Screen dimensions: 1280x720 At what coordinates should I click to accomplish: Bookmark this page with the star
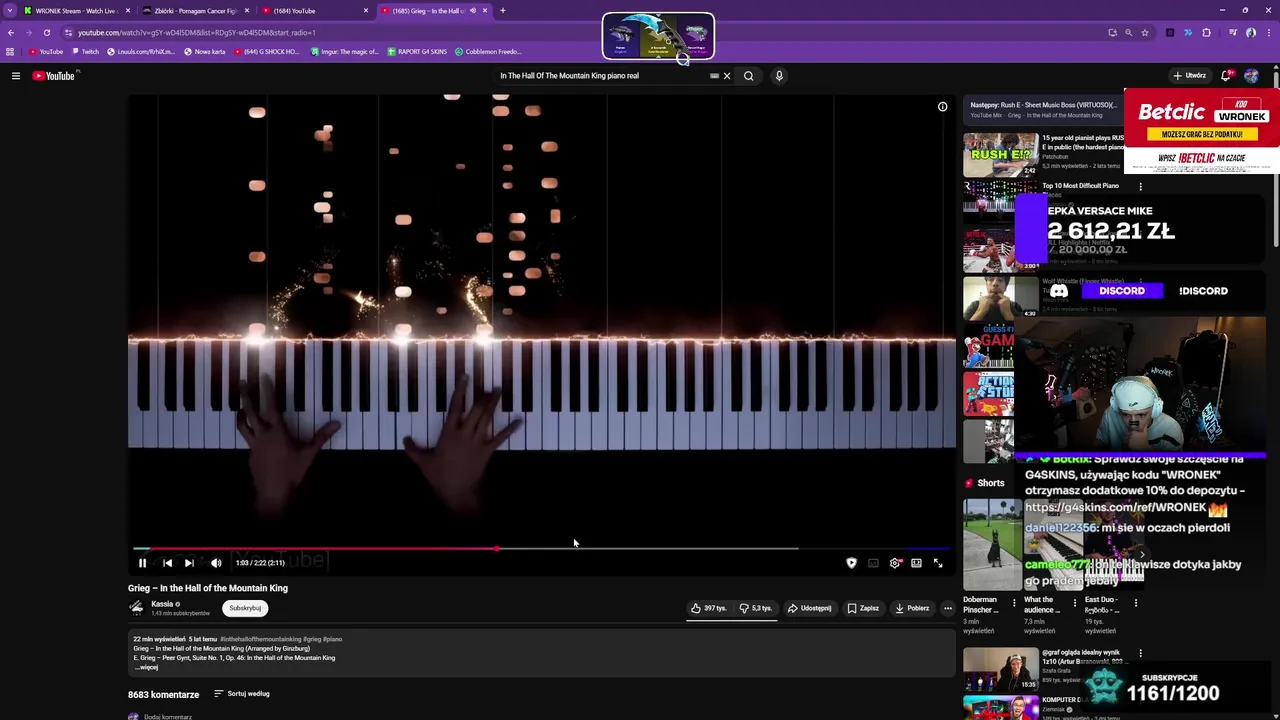point(1145,33)
